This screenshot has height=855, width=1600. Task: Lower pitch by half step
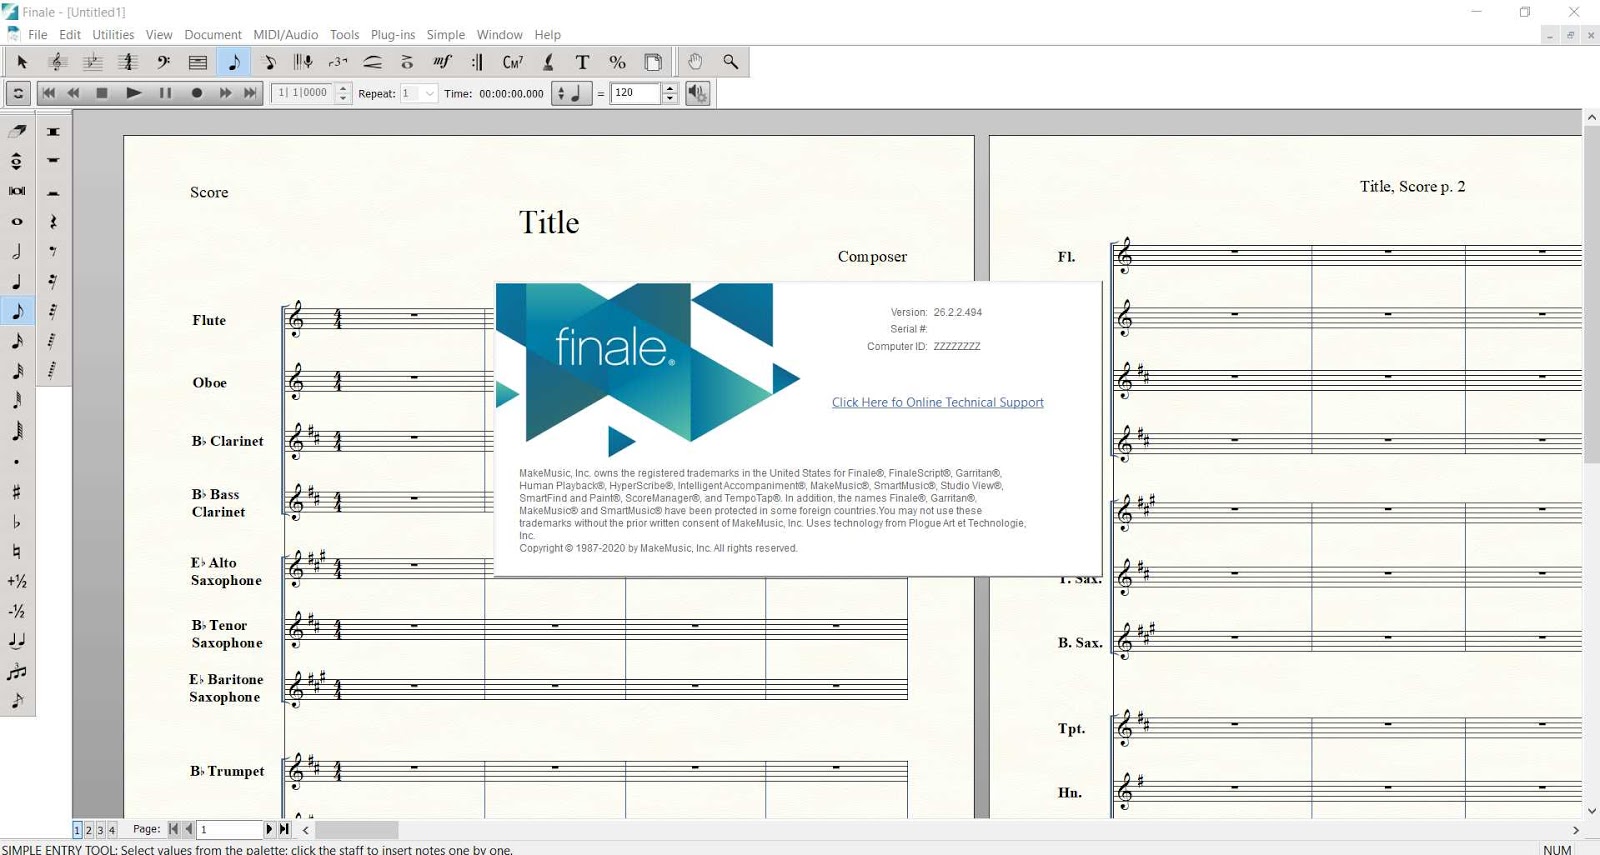point(17,611)
